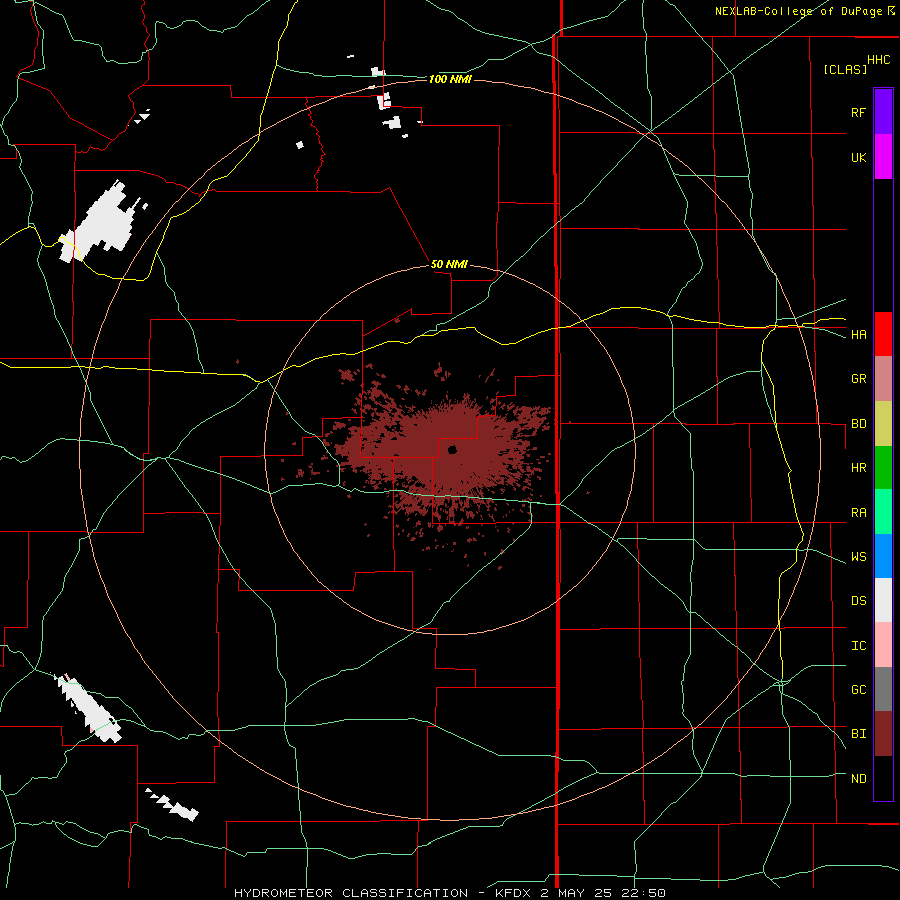This screenshot has width=900, height=900.
Task: Click the UK magenta legend swatch
Action: (883, 157)
